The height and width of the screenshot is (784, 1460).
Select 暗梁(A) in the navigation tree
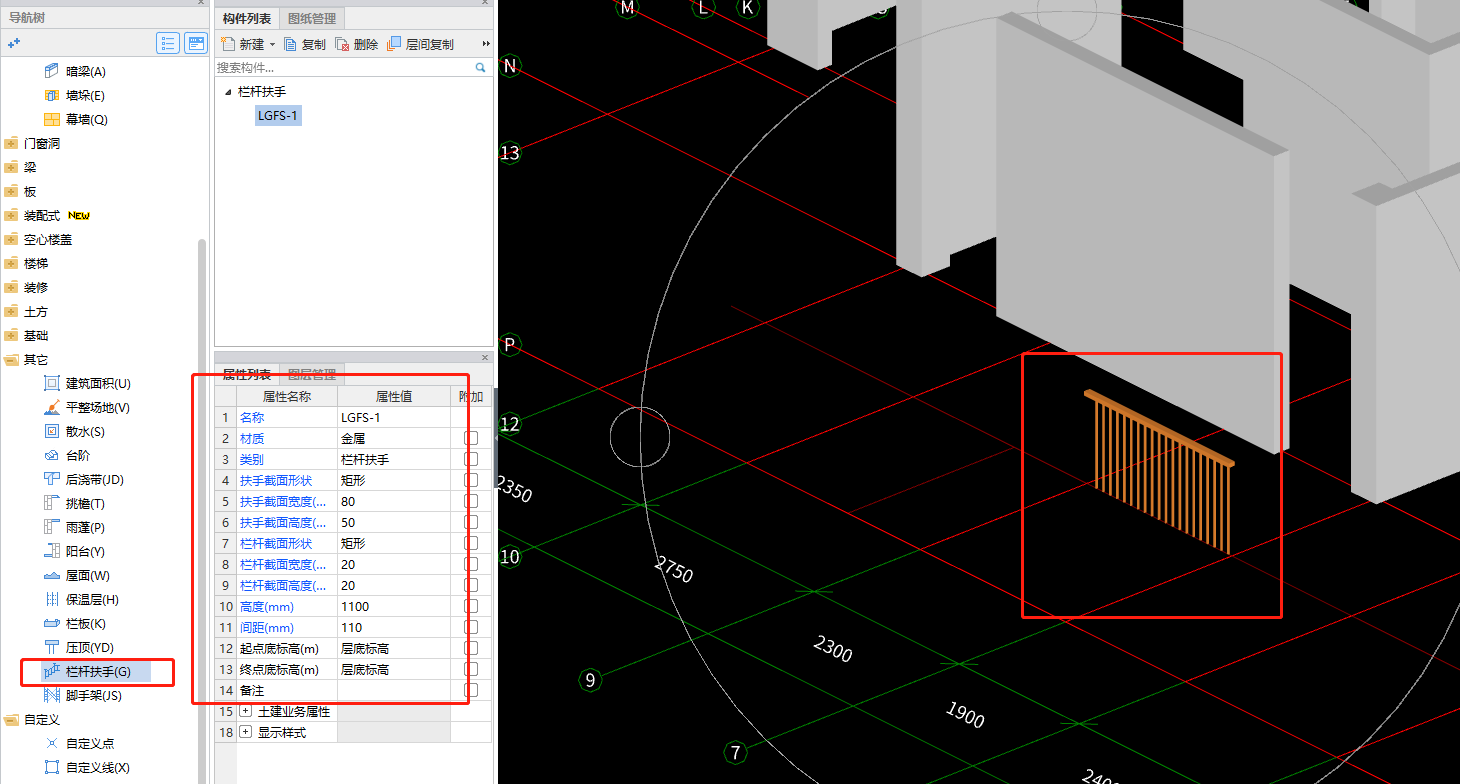(85, 71)
